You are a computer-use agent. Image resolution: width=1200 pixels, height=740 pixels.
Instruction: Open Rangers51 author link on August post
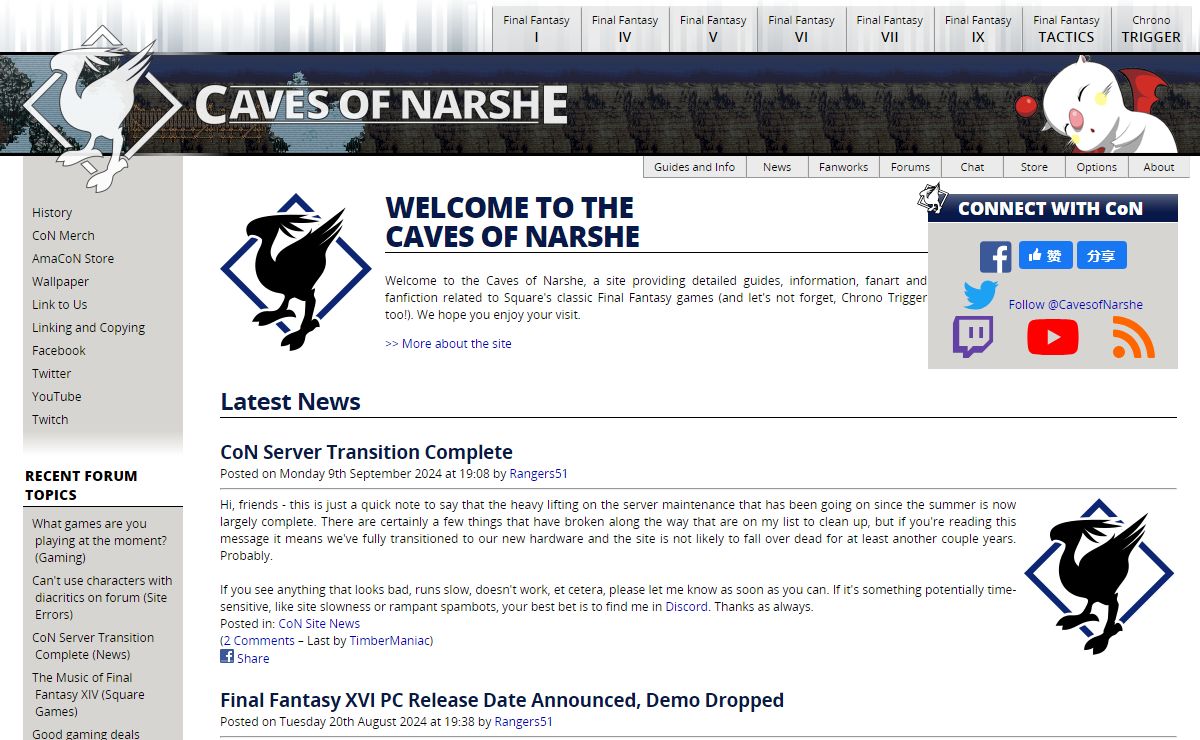pyautogui.click(x=523, y=721)
